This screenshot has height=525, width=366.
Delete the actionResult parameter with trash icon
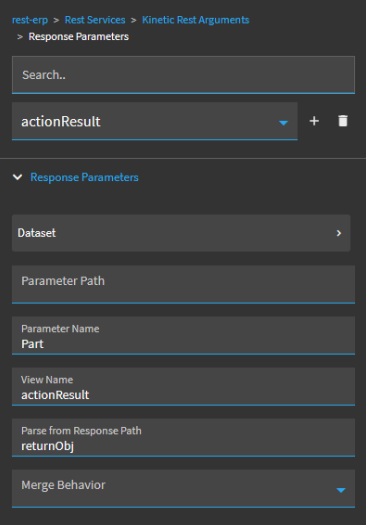[x=343, y=121]
